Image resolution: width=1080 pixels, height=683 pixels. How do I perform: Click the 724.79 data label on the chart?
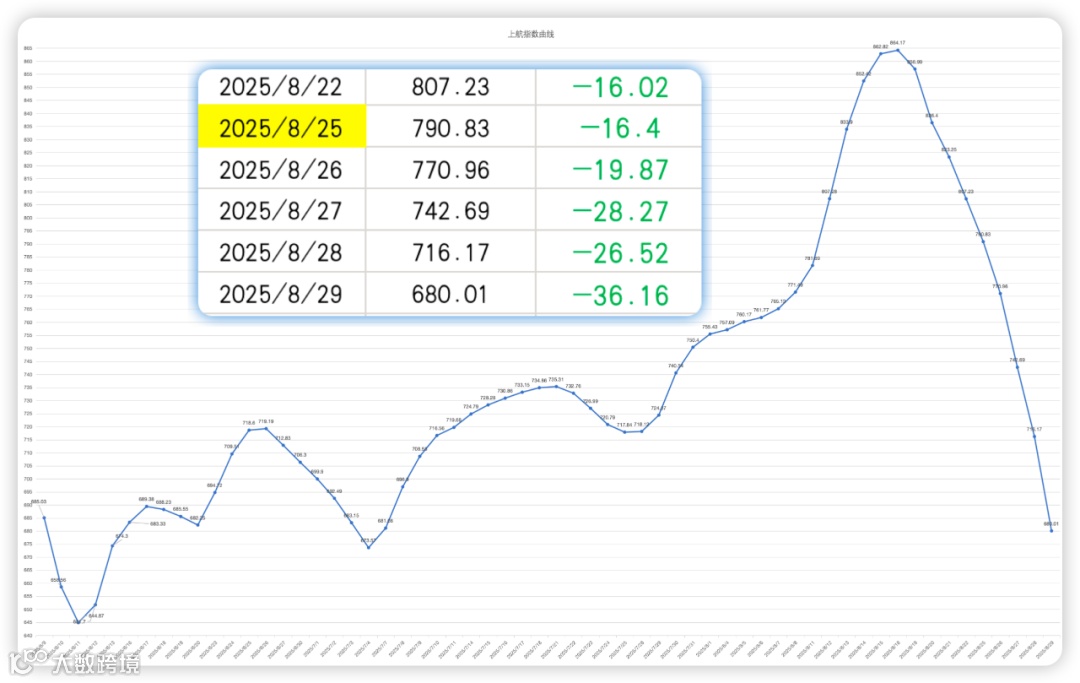(470, 407)
